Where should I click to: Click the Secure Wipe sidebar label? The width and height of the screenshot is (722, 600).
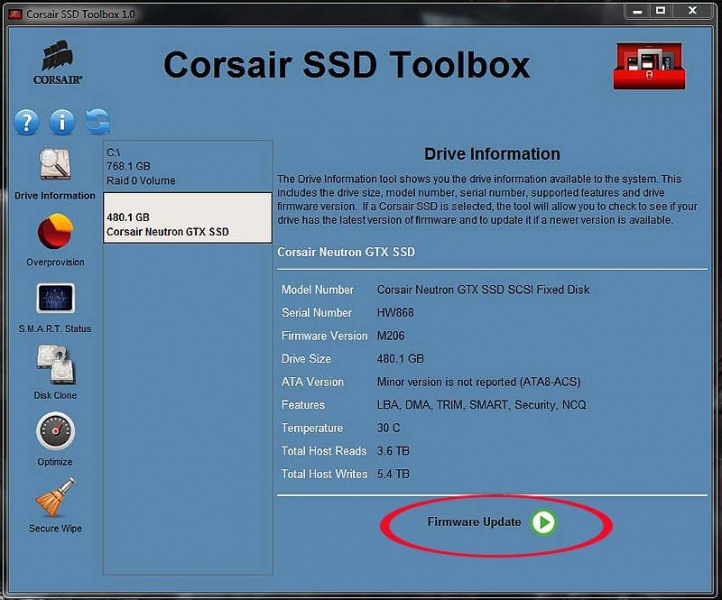(x=55, y=529)
